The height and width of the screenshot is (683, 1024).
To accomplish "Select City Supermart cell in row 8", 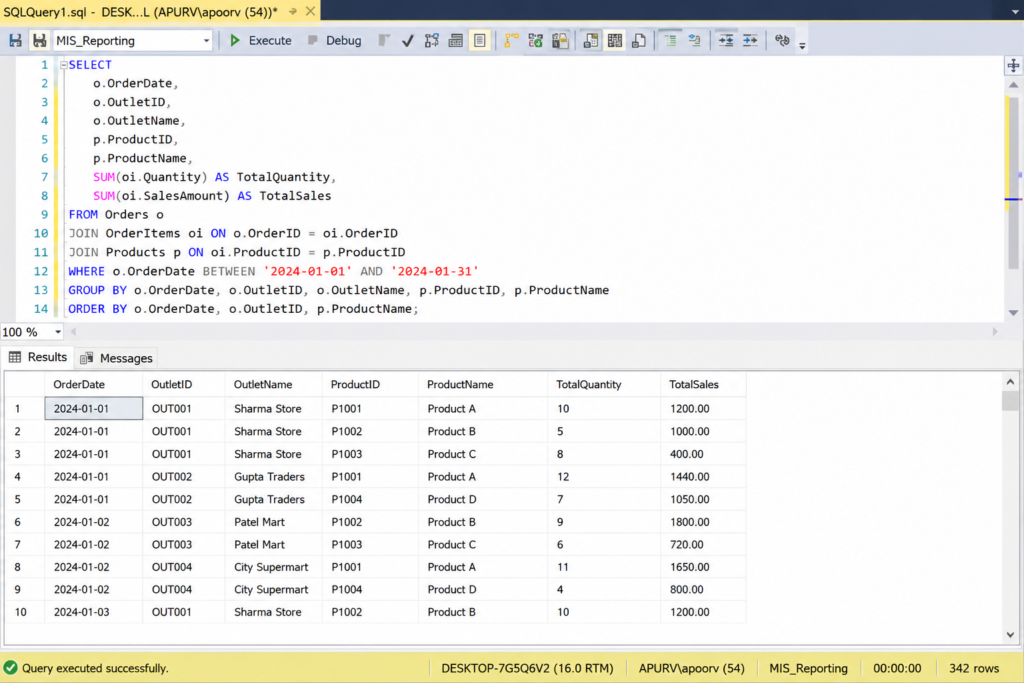I will pos(273,567).
